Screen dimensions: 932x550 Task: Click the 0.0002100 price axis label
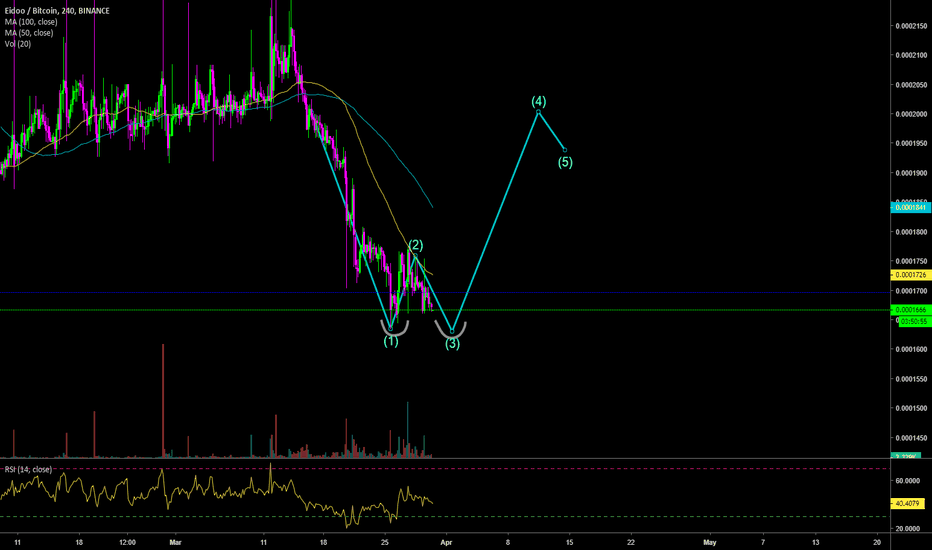[x=911, y=55]
